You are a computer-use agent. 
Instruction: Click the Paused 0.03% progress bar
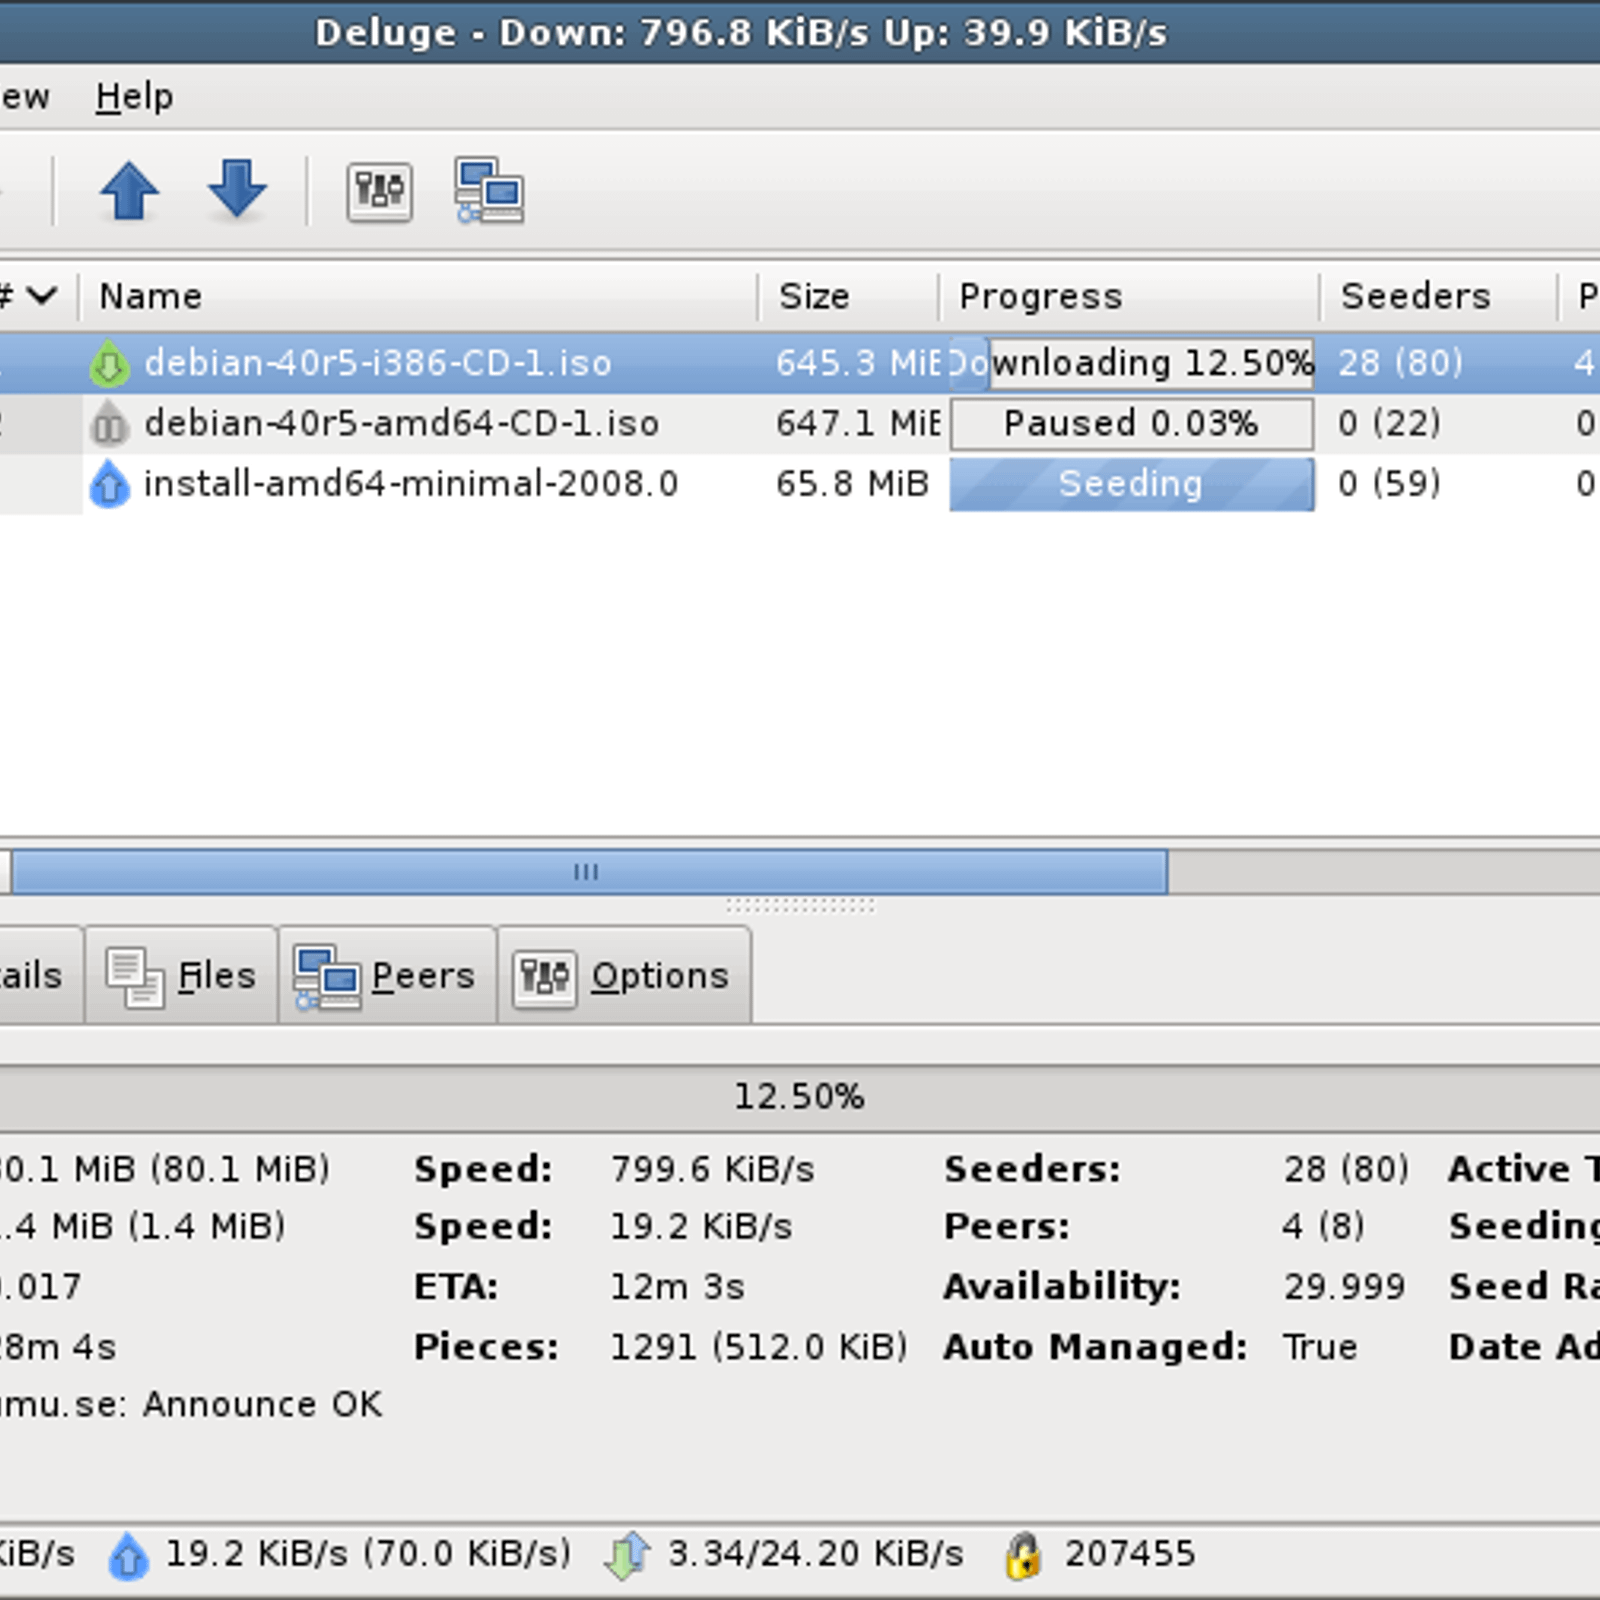[x=1131, y=424]
